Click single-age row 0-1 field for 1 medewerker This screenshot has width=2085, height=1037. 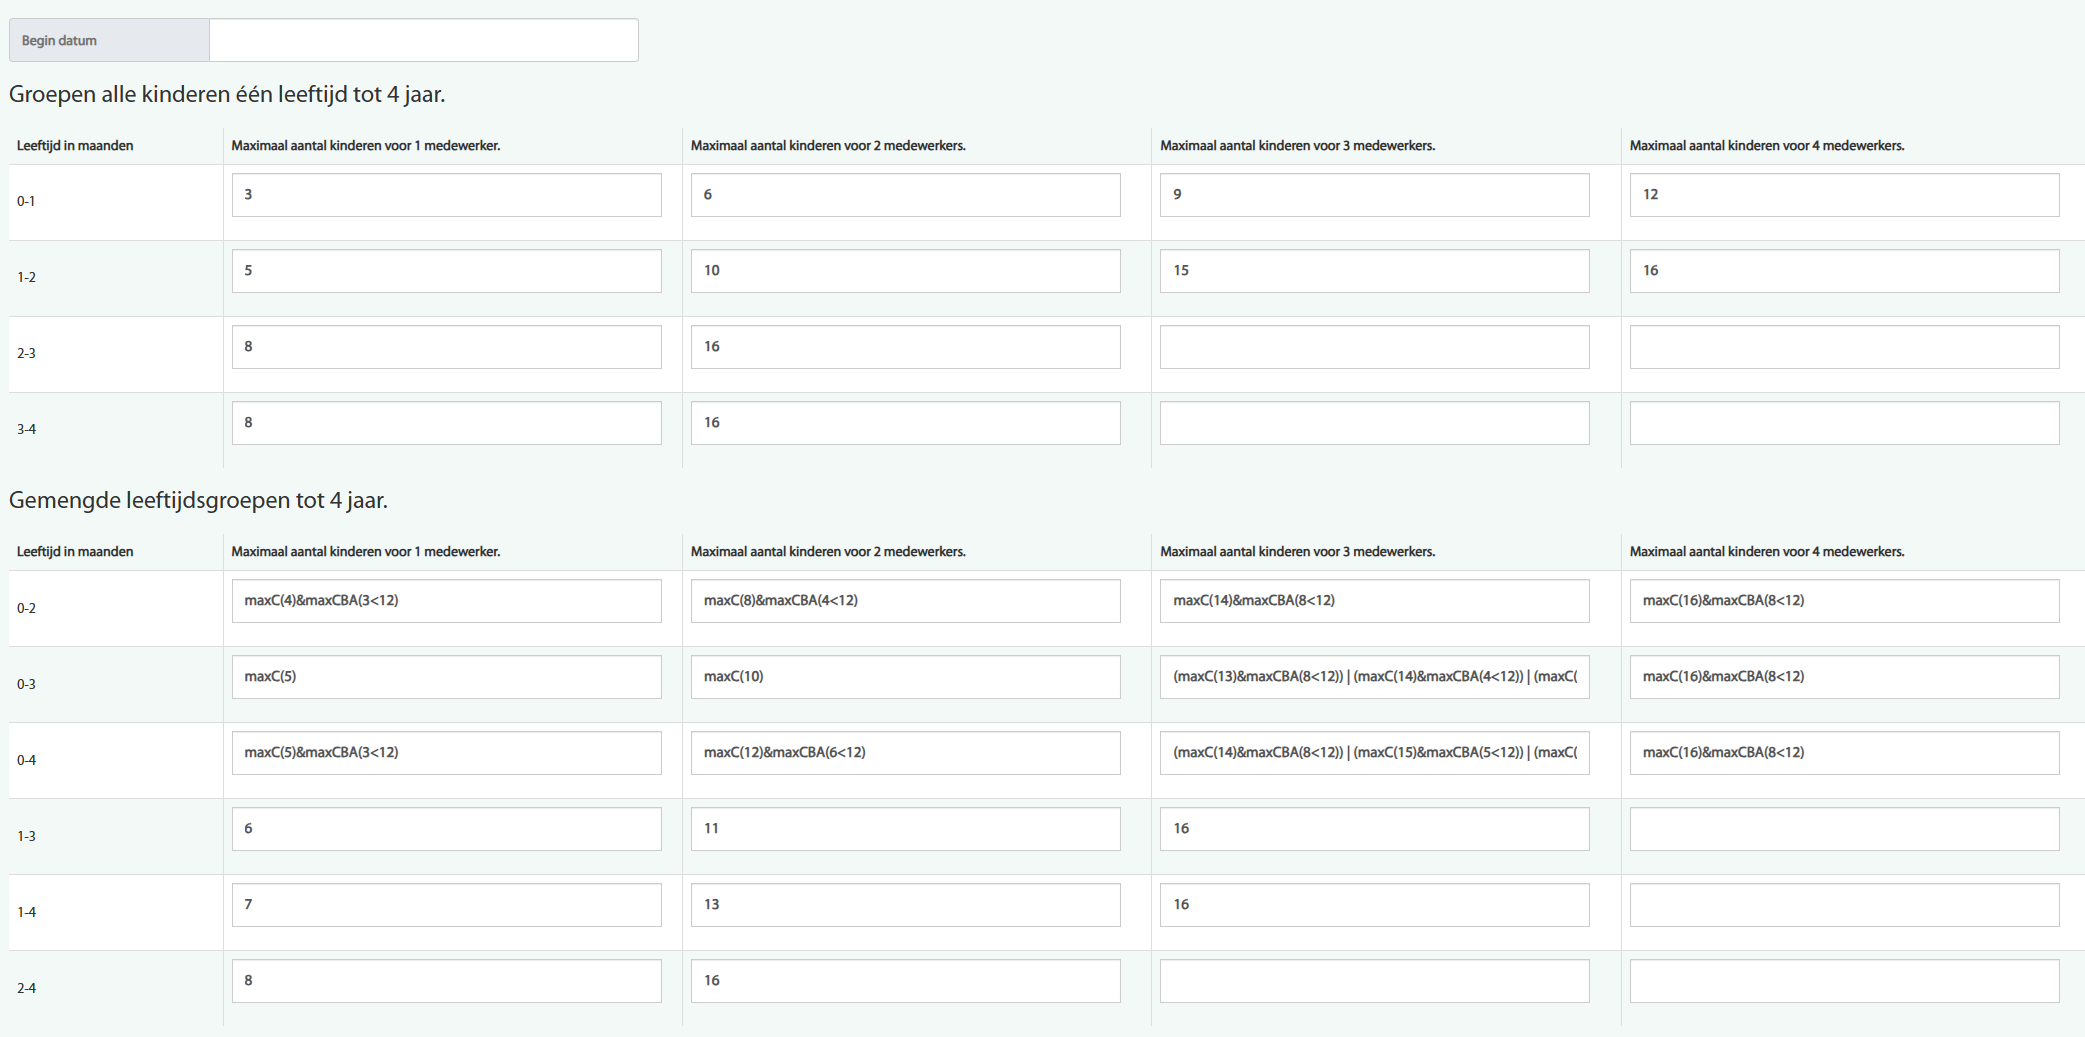click(446, 195)
